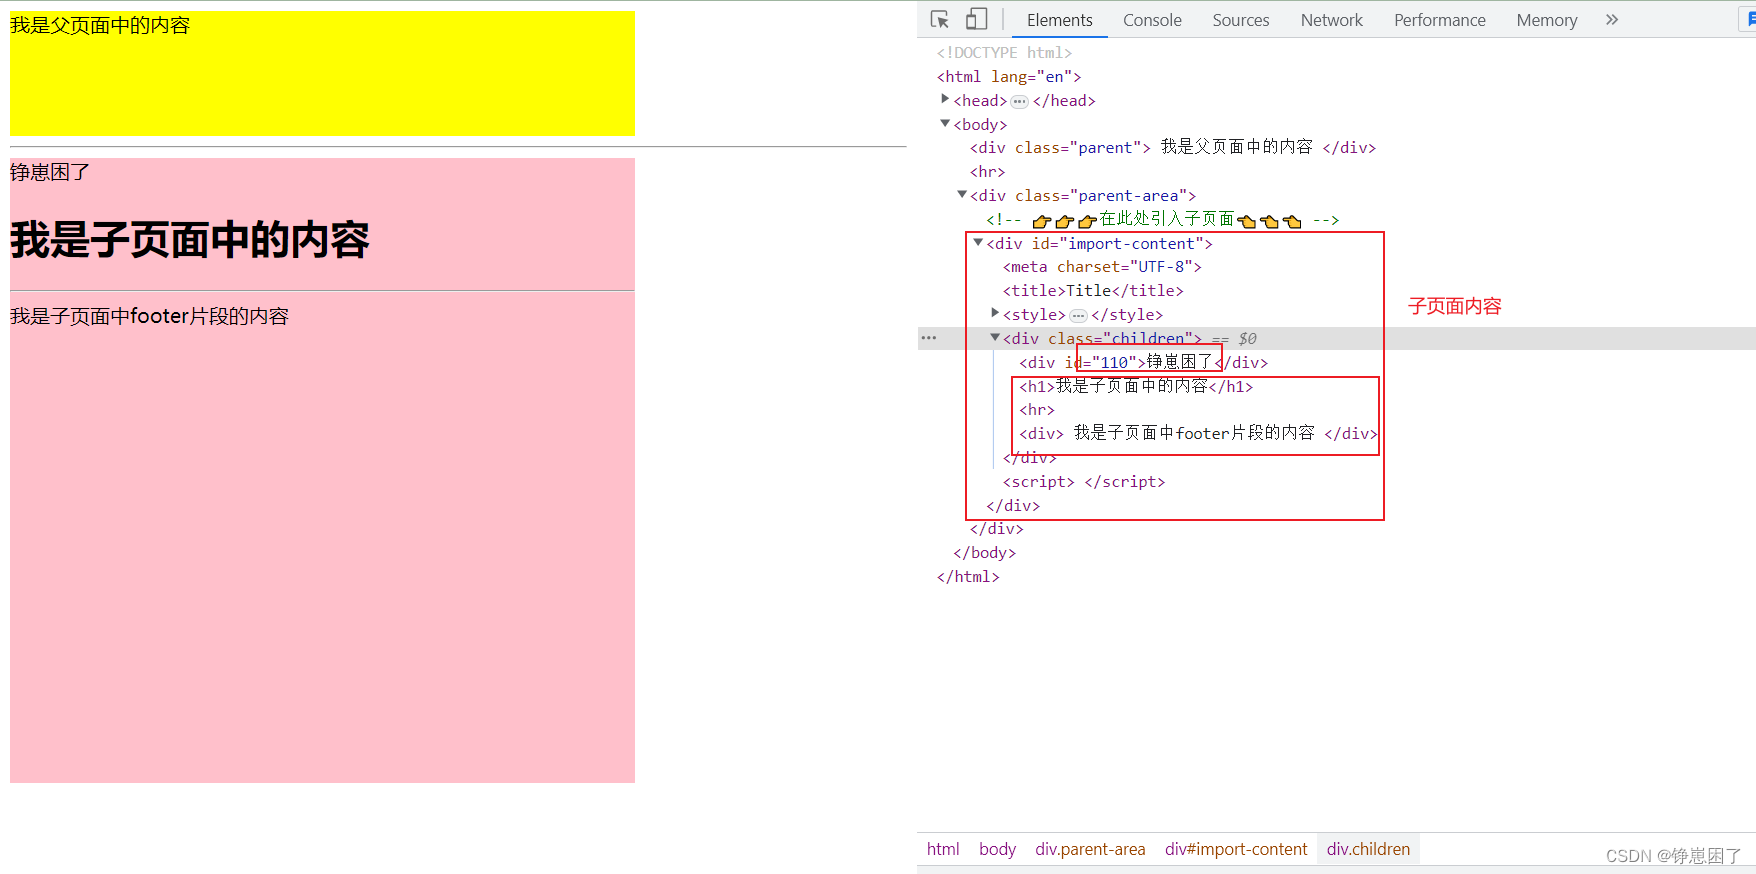This screenshot has width=1756, height=874.
Task: Switch to the Elements tab
Action: 1059,20
